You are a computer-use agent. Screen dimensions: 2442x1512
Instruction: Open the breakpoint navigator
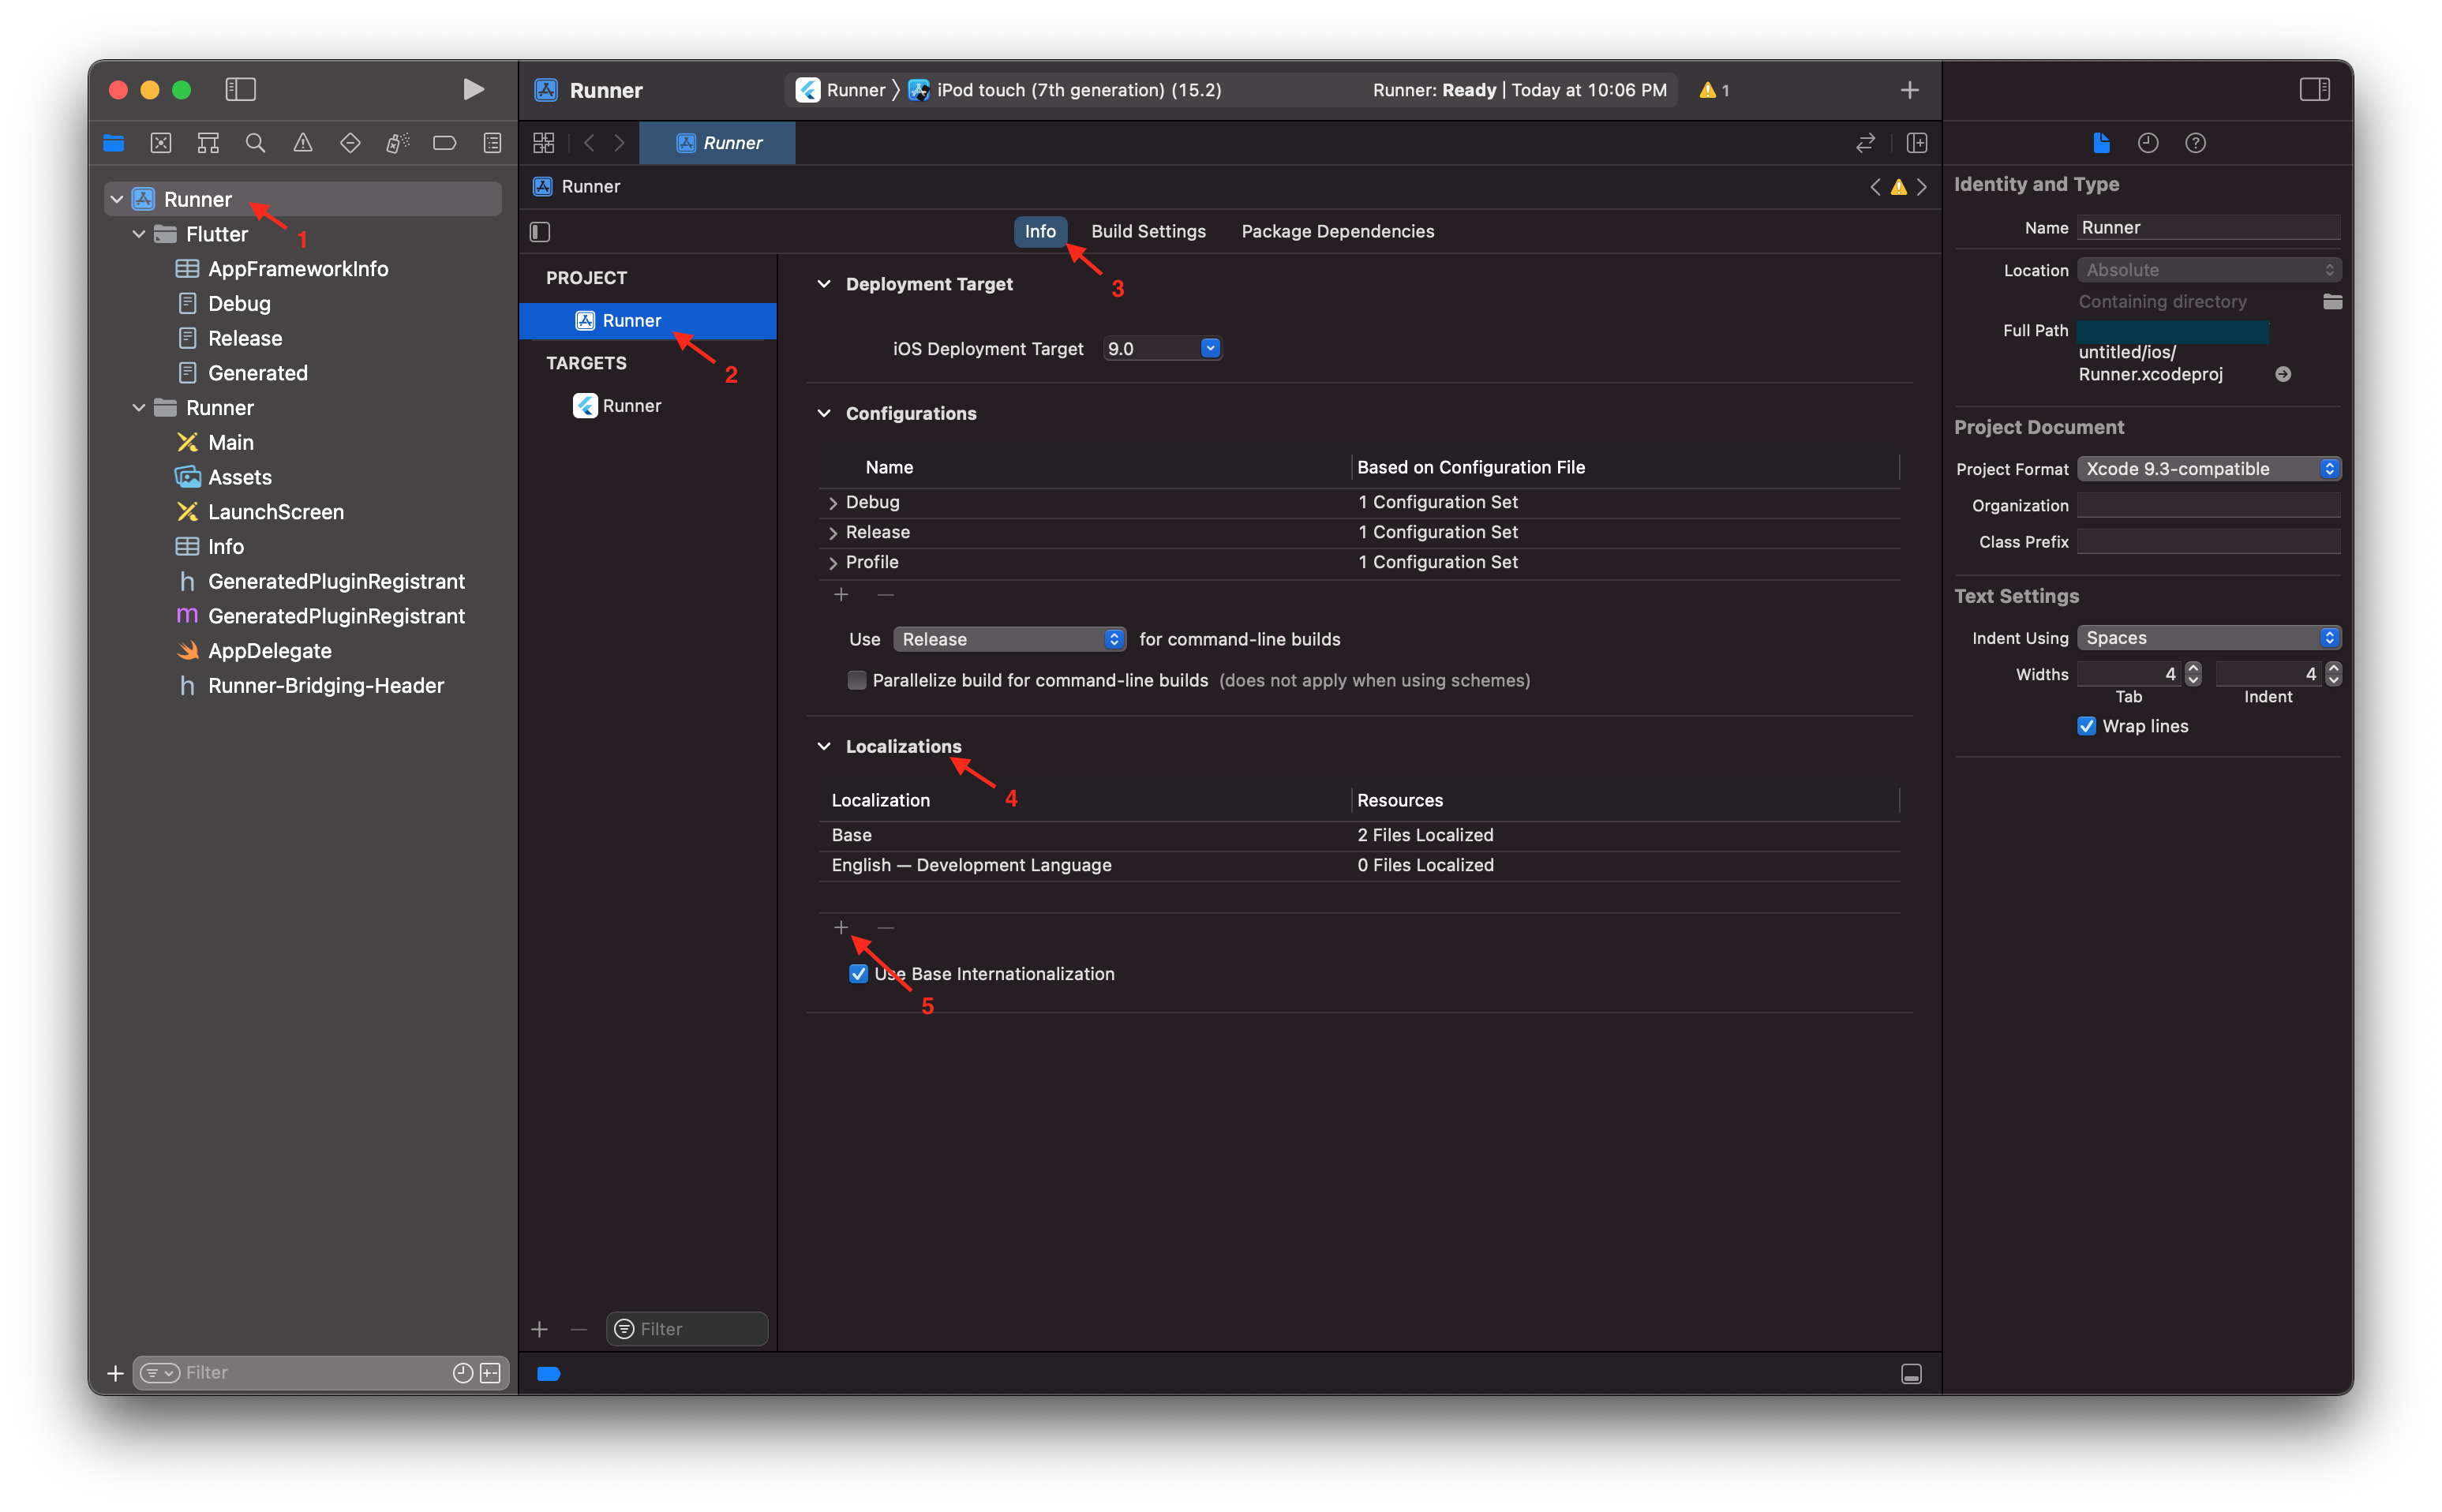pos(444,143)
